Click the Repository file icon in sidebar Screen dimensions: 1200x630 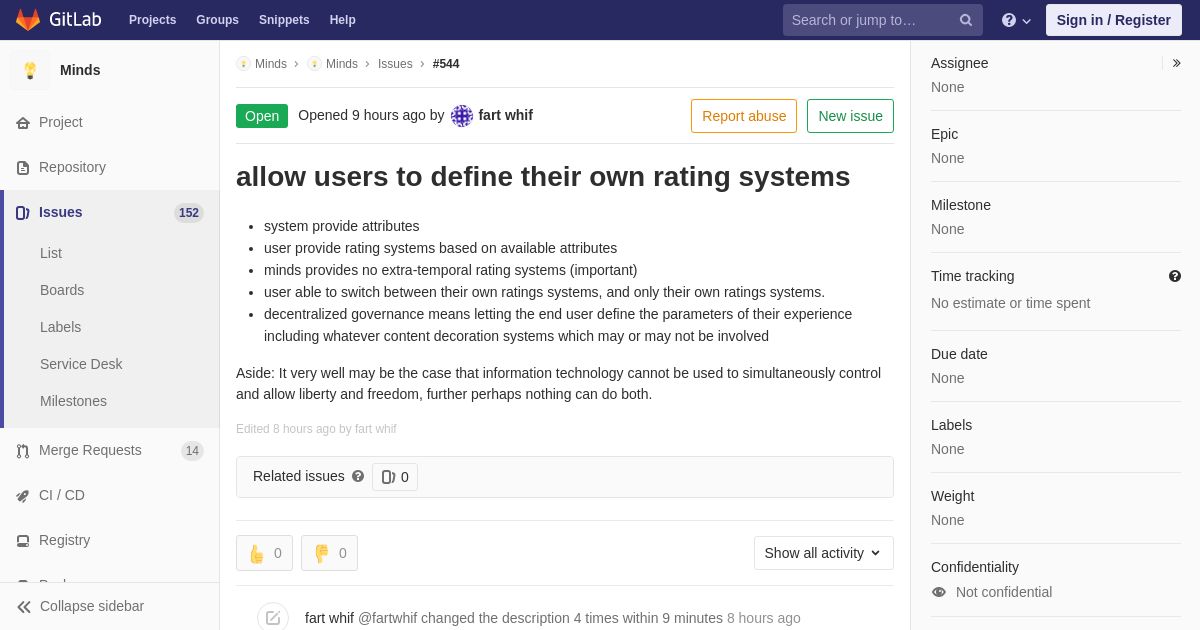click(x=23, y=168)
